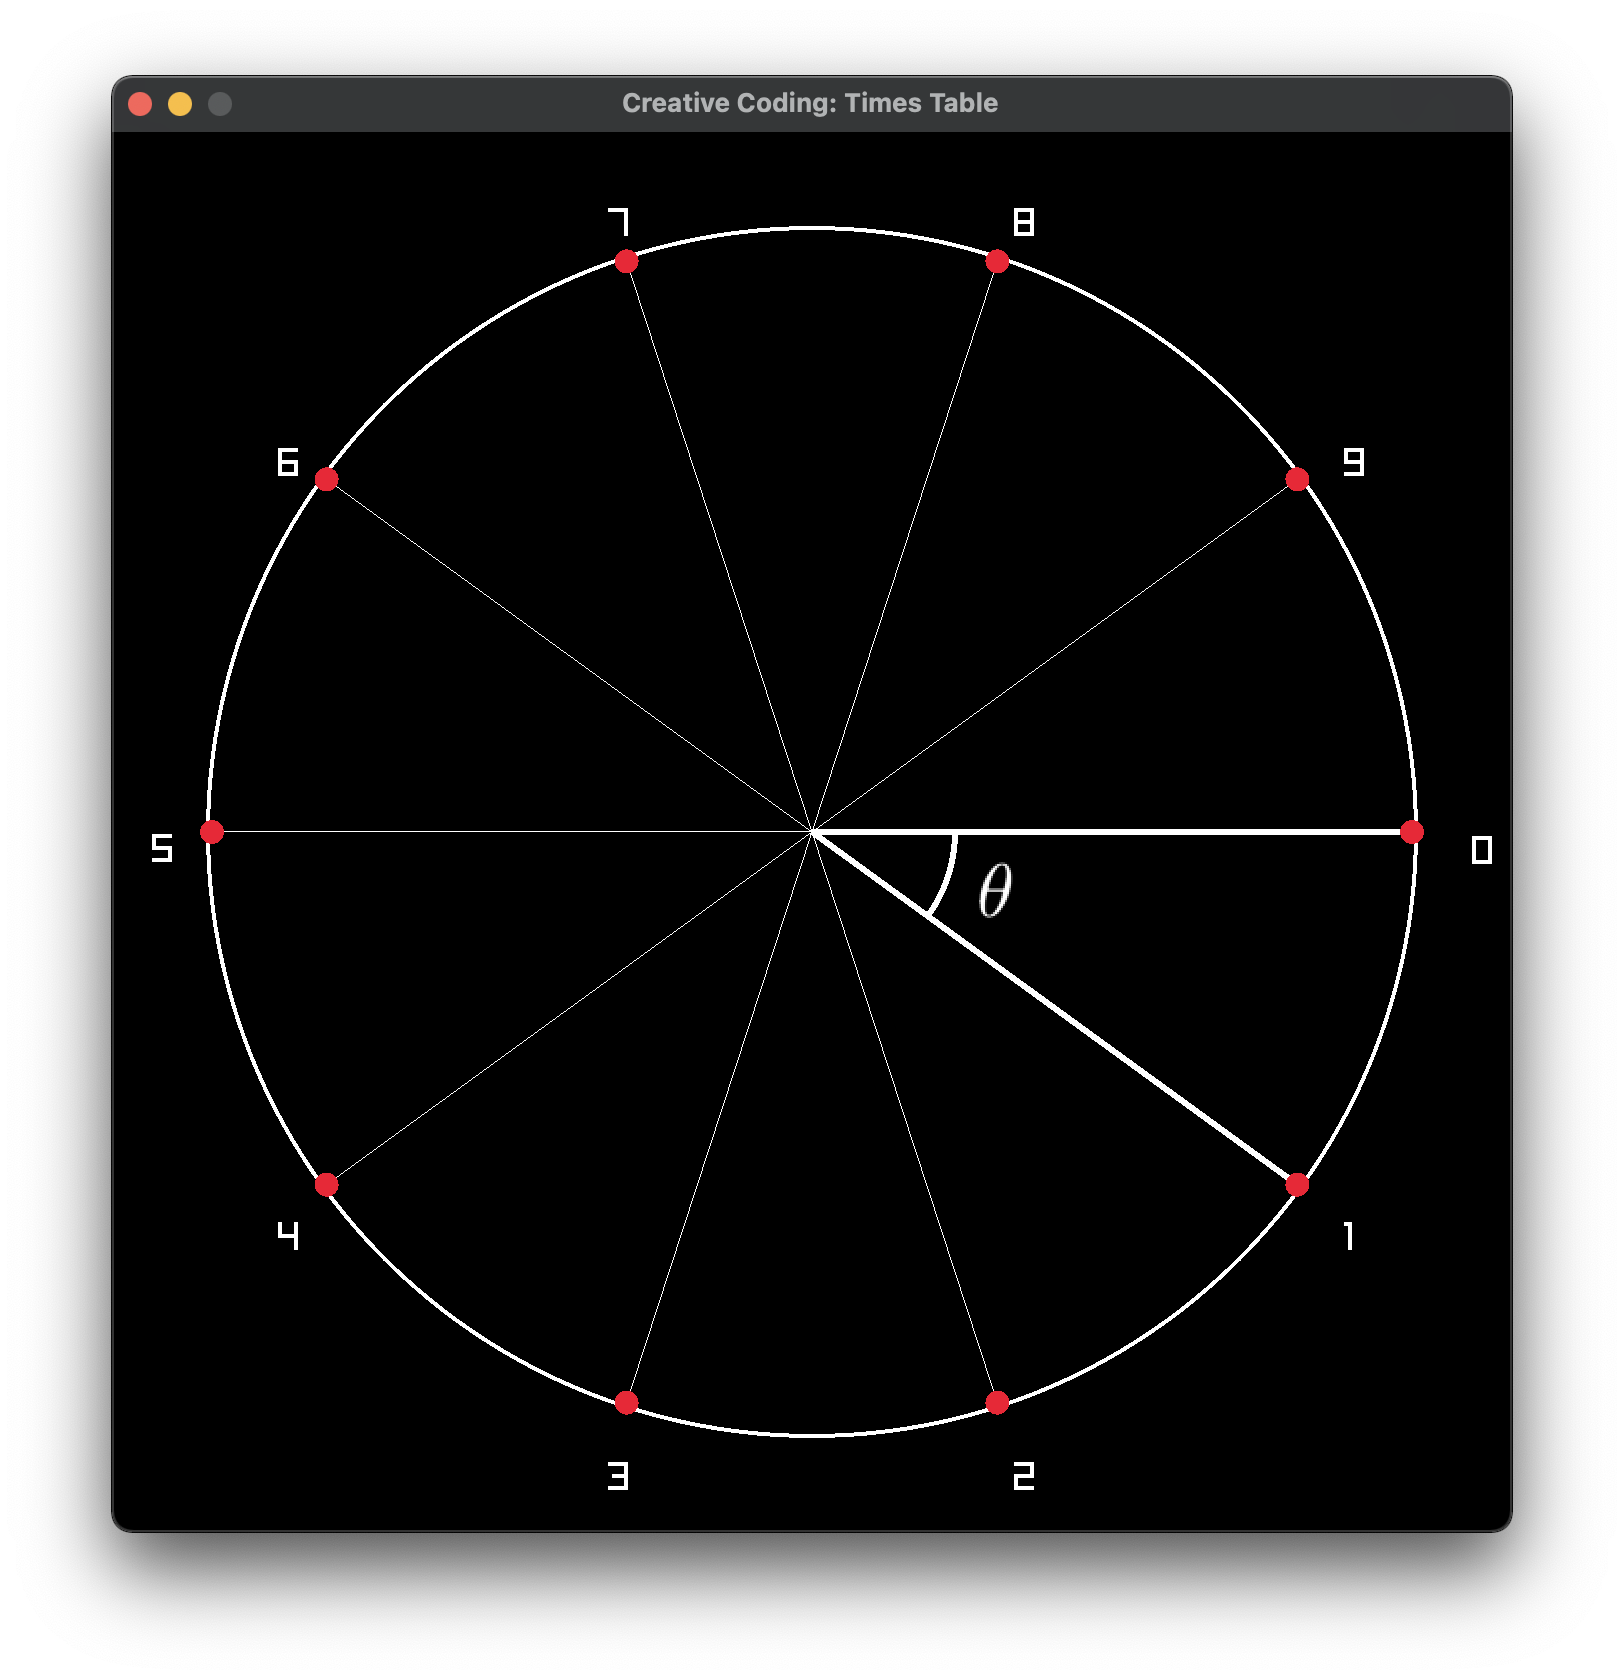Click the red dot at point 7

point(627,262)
